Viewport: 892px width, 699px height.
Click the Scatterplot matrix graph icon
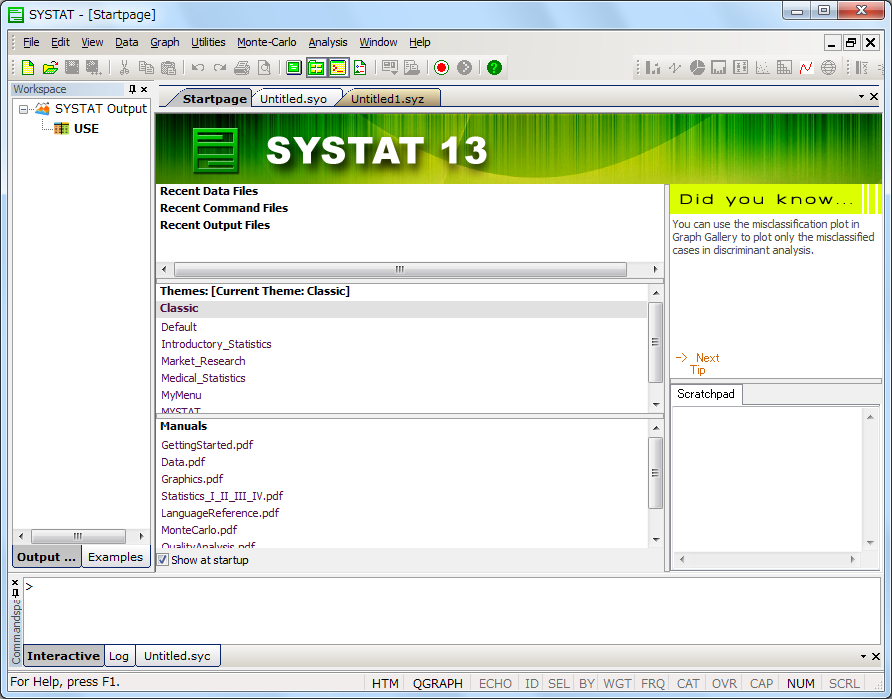784,68
